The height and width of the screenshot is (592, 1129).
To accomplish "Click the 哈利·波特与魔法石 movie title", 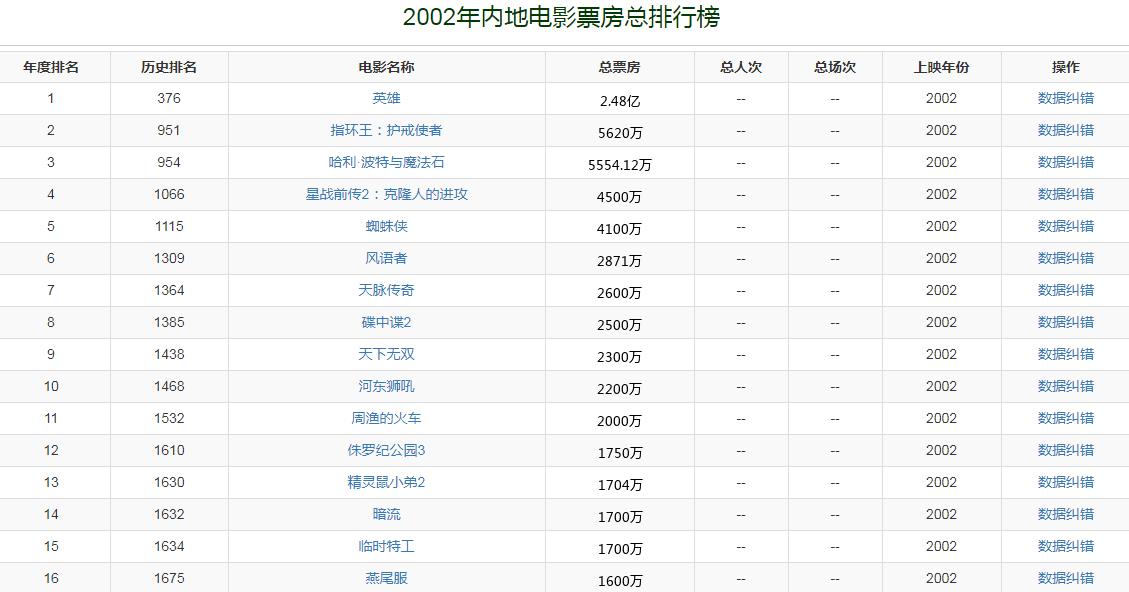I will pos(386,162).
